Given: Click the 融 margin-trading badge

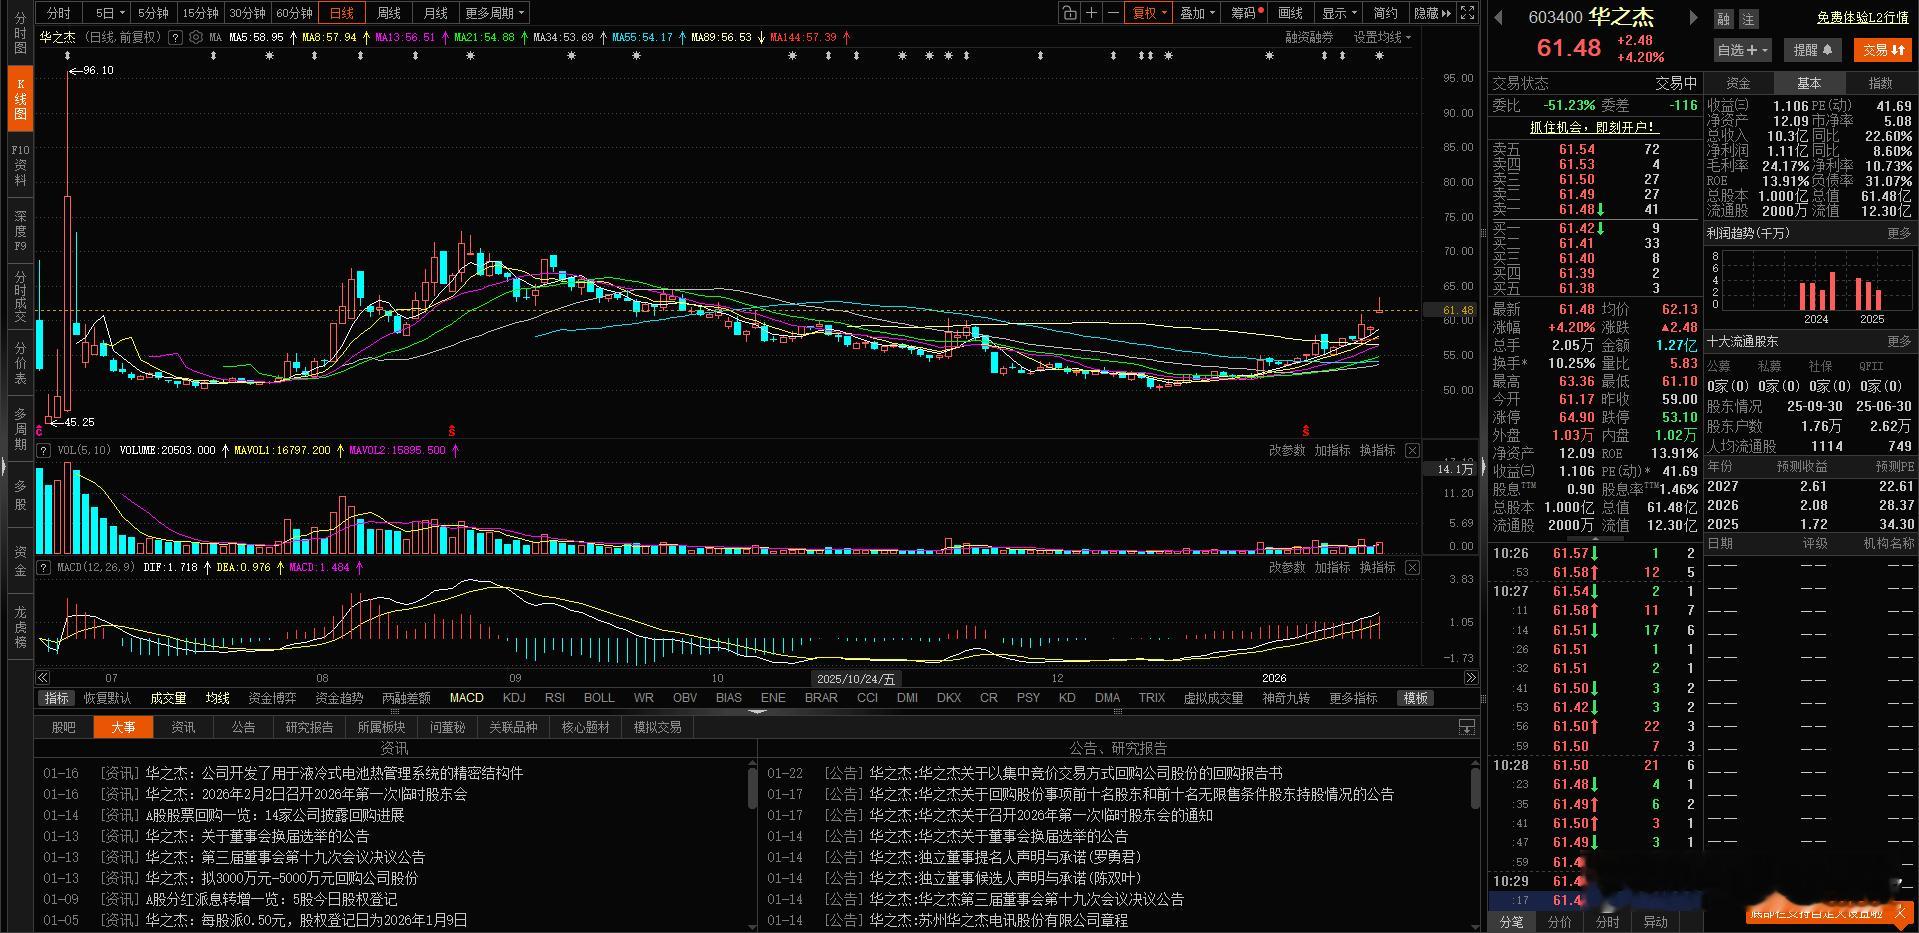Looking at the screenshot, I should click(x=1723, y=19).
